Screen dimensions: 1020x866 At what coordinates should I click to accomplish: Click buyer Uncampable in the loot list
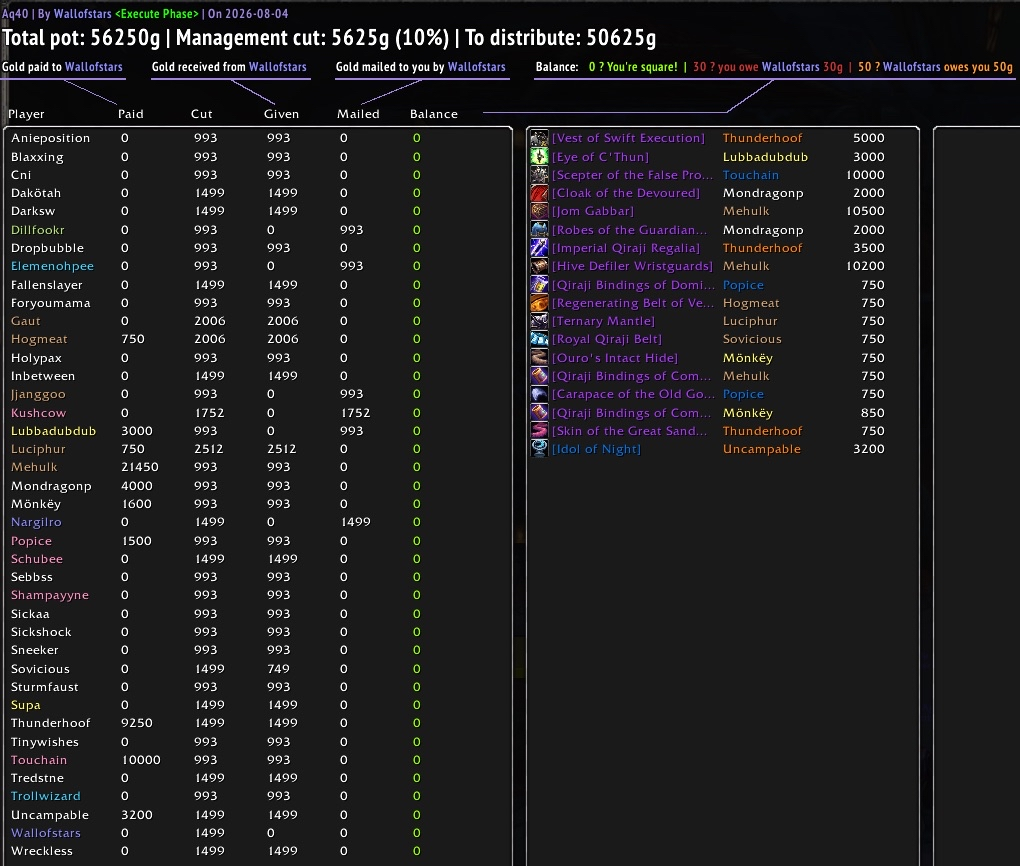(x=762, y=449)
